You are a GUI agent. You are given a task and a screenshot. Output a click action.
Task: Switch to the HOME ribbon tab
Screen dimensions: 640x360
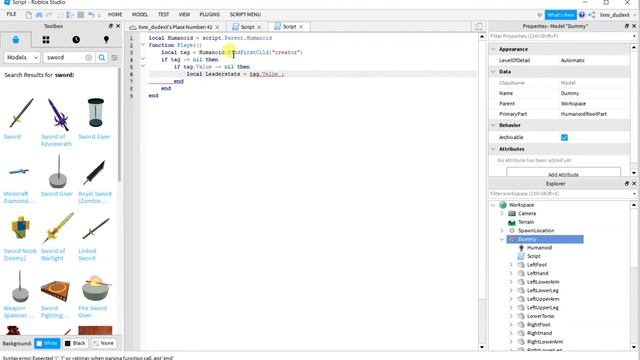[x=115, y=14]
